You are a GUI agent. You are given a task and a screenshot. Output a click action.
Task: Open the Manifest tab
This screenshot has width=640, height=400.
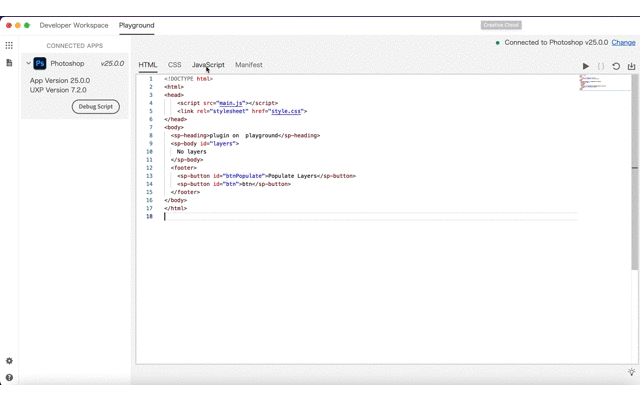coord(249,65)
